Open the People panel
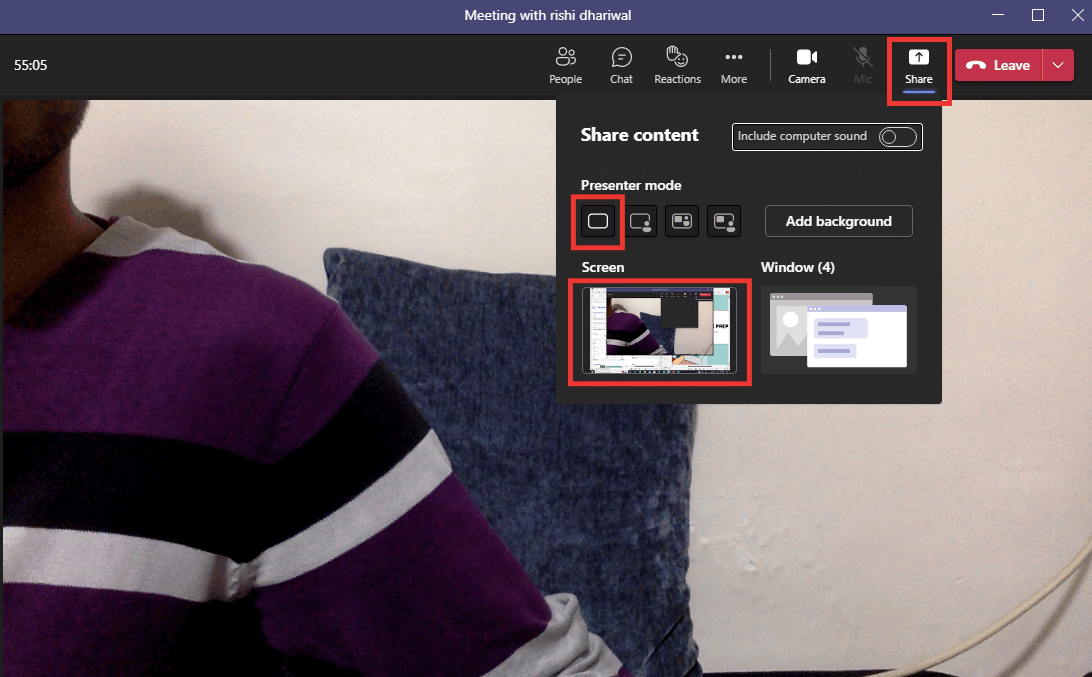 (565, 64)
